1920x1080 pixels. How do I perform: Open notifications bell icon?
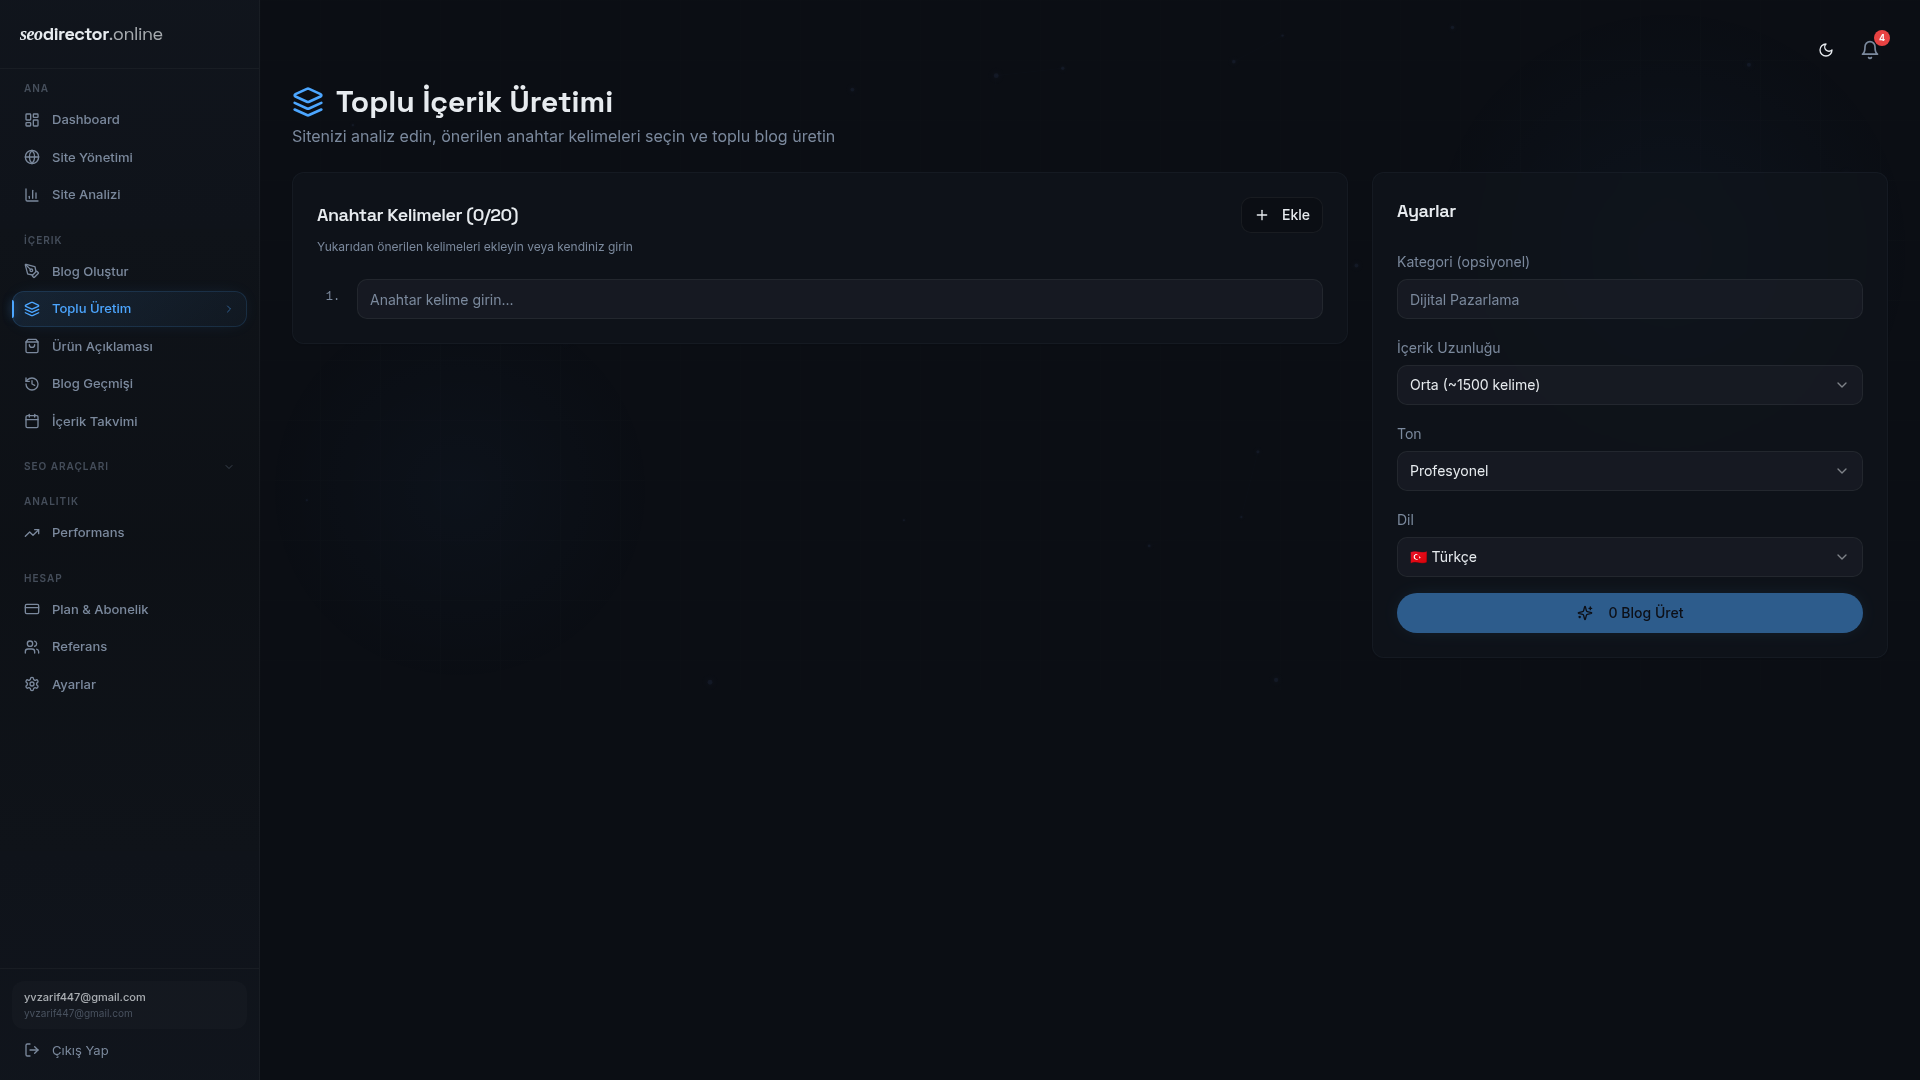pos(1869,50)
